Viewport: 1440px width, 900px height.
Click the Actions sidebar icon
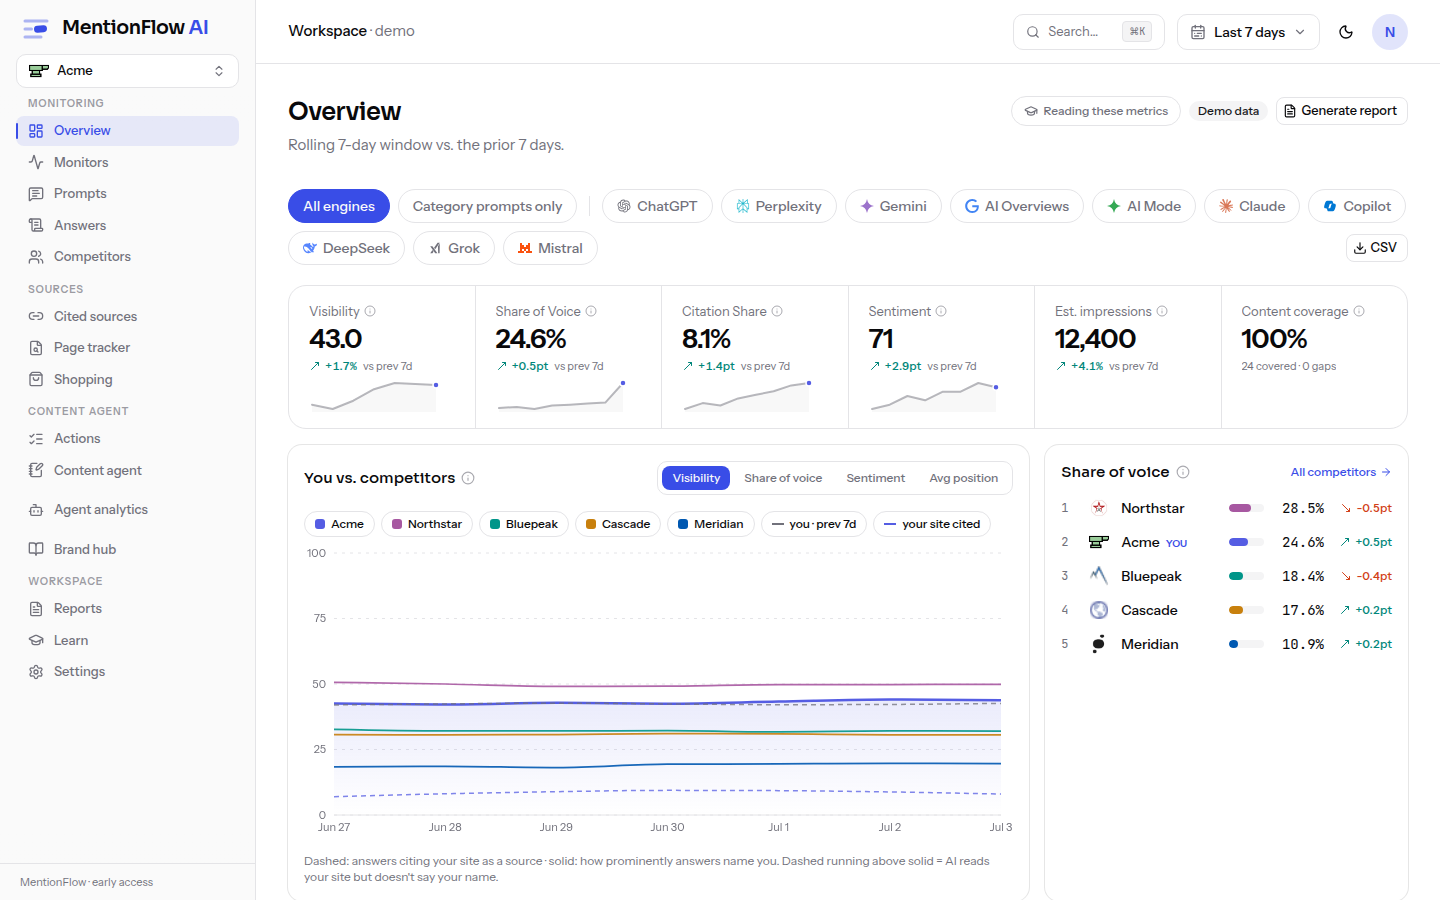point(36,438)
